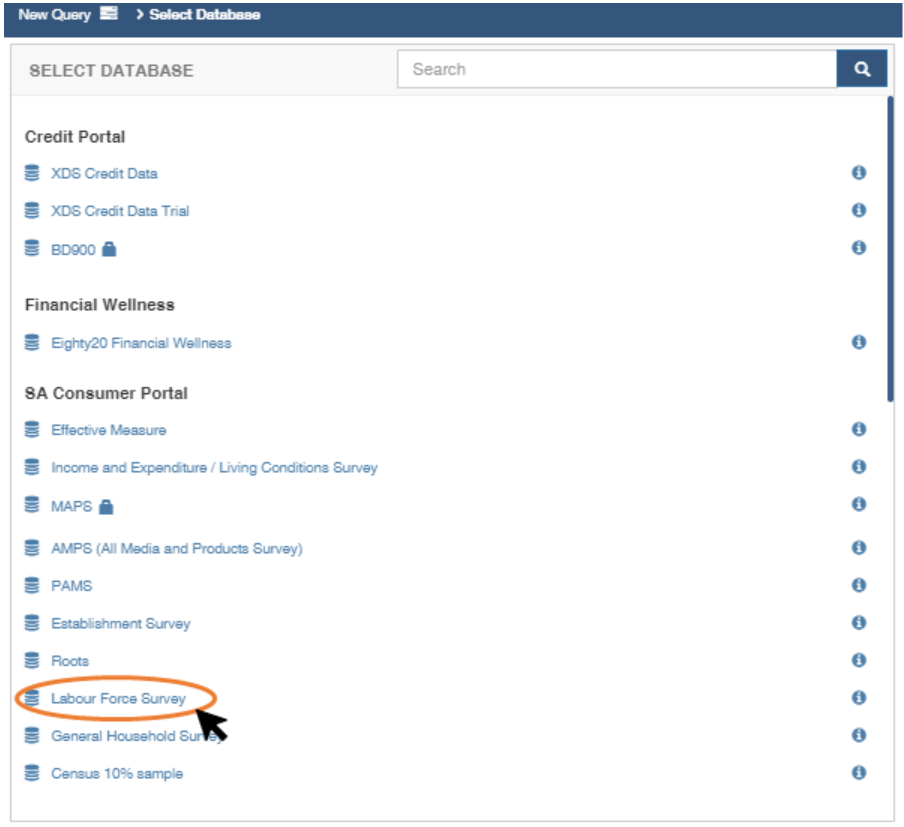Open the Establishment Survey database
This screenshot has height=827, width=904.
tap(120, 623)
